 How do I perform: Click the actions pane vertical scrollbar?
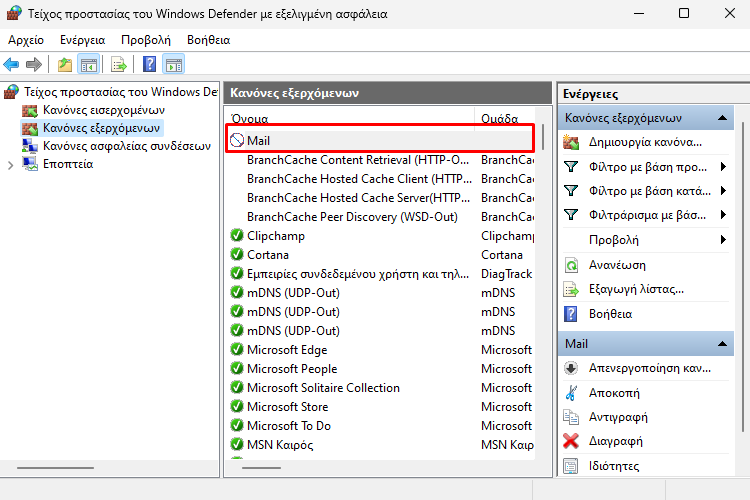[743, 277]
